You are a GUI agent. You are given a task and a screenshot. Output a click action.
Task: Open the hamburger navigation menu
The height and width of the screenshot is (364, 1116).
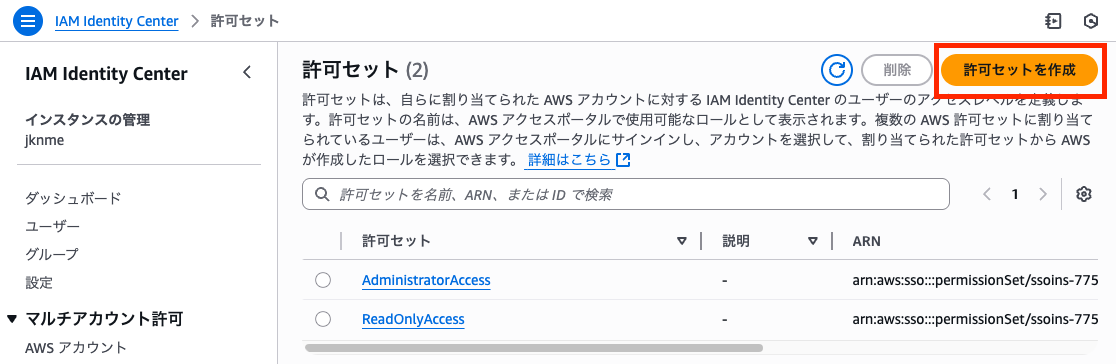28,21
